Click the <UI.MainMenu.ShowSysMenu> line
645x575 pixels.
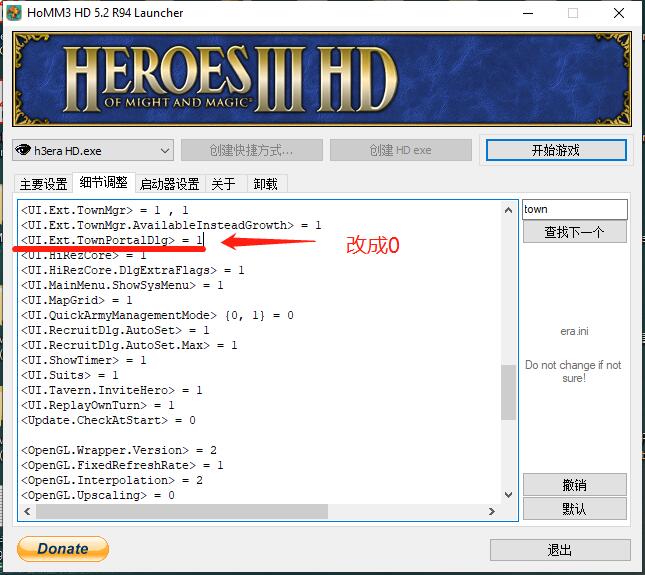pyautogui.click(x=122, y=285)
